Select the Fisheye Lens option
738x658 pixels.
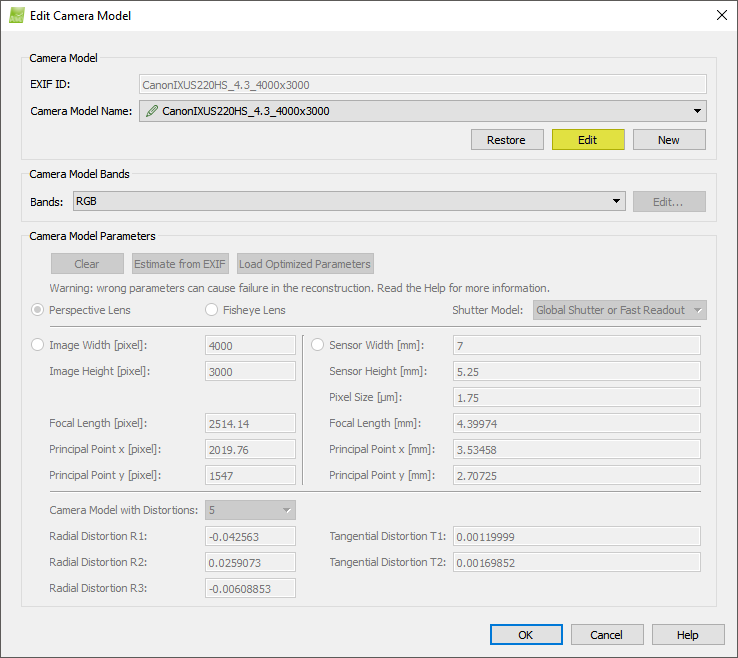click(211, 310)
